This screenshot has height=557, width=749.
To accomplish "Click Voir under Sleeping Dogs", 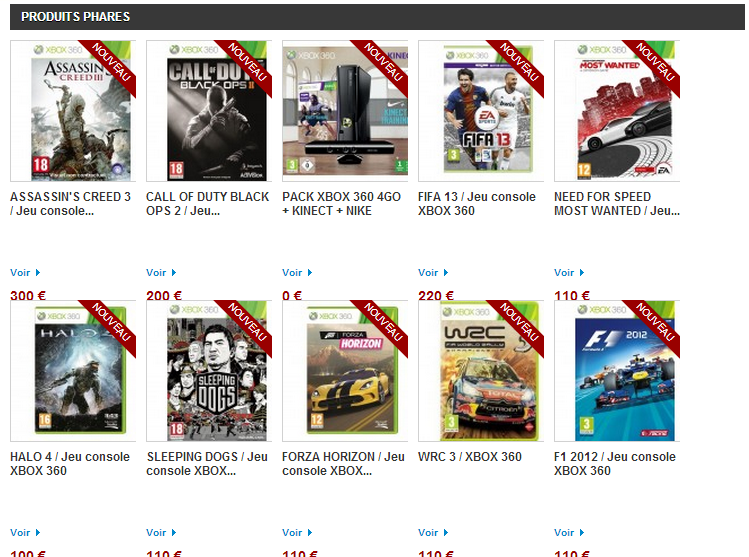I will (161, 533).
